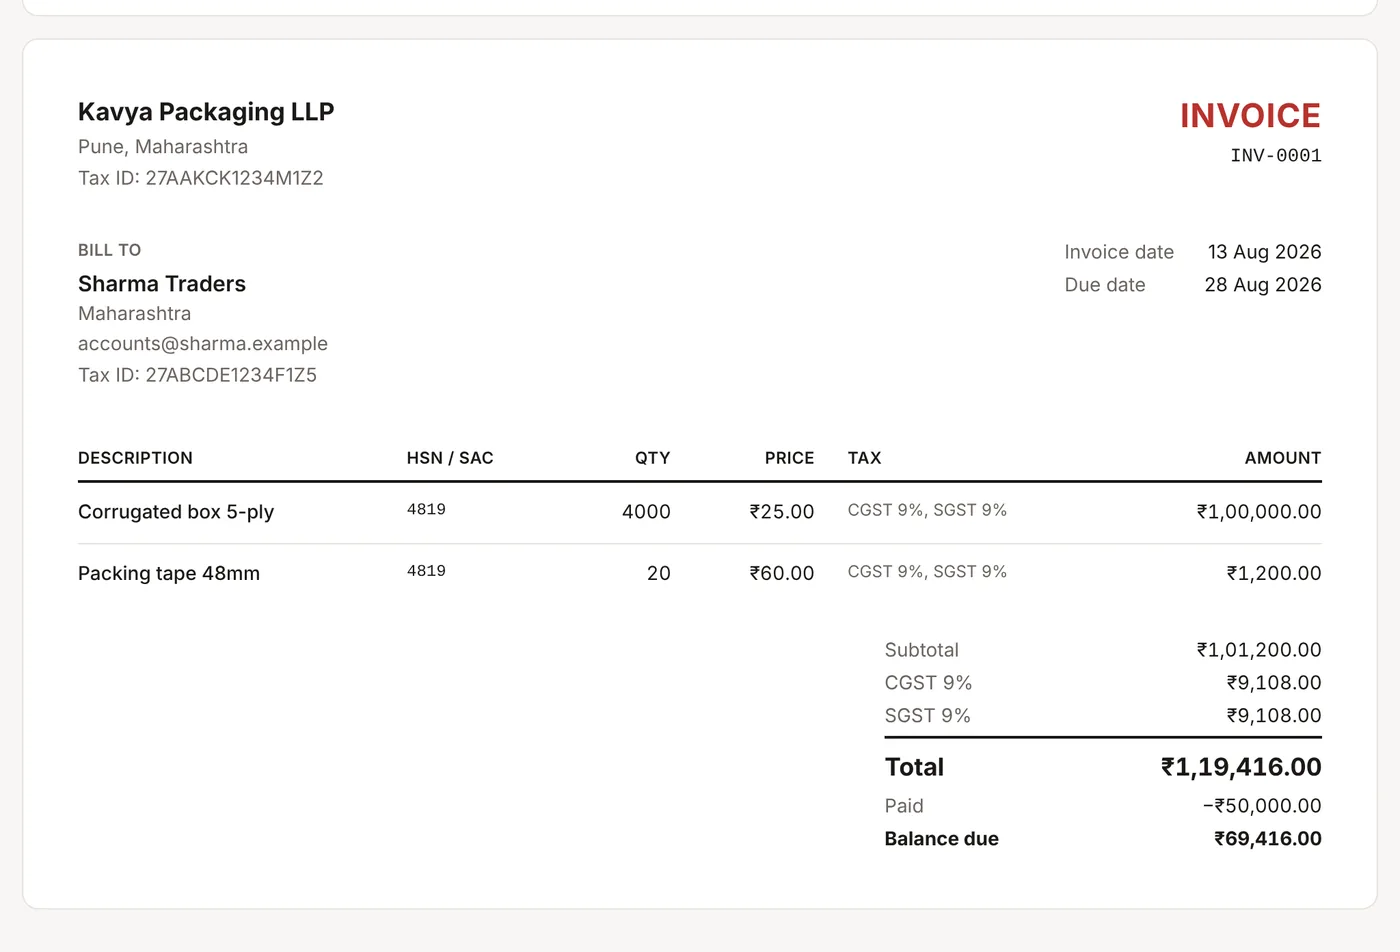Click the paid amount −₹50,000.00

(1262, 806)
